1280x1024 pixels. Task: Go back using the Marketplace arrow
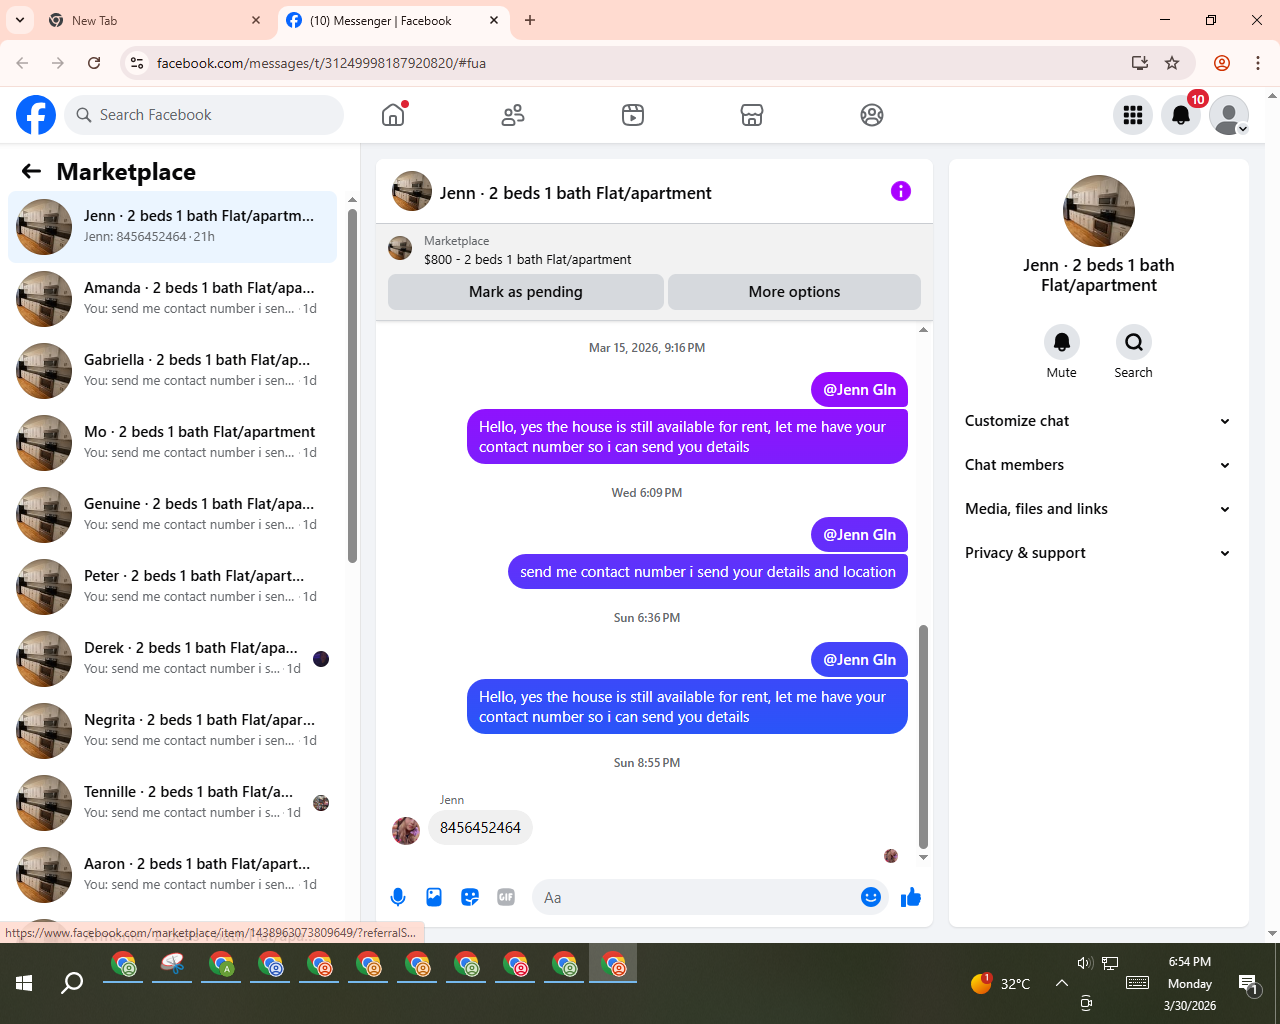pyautogui.click(x=31, y=171)
